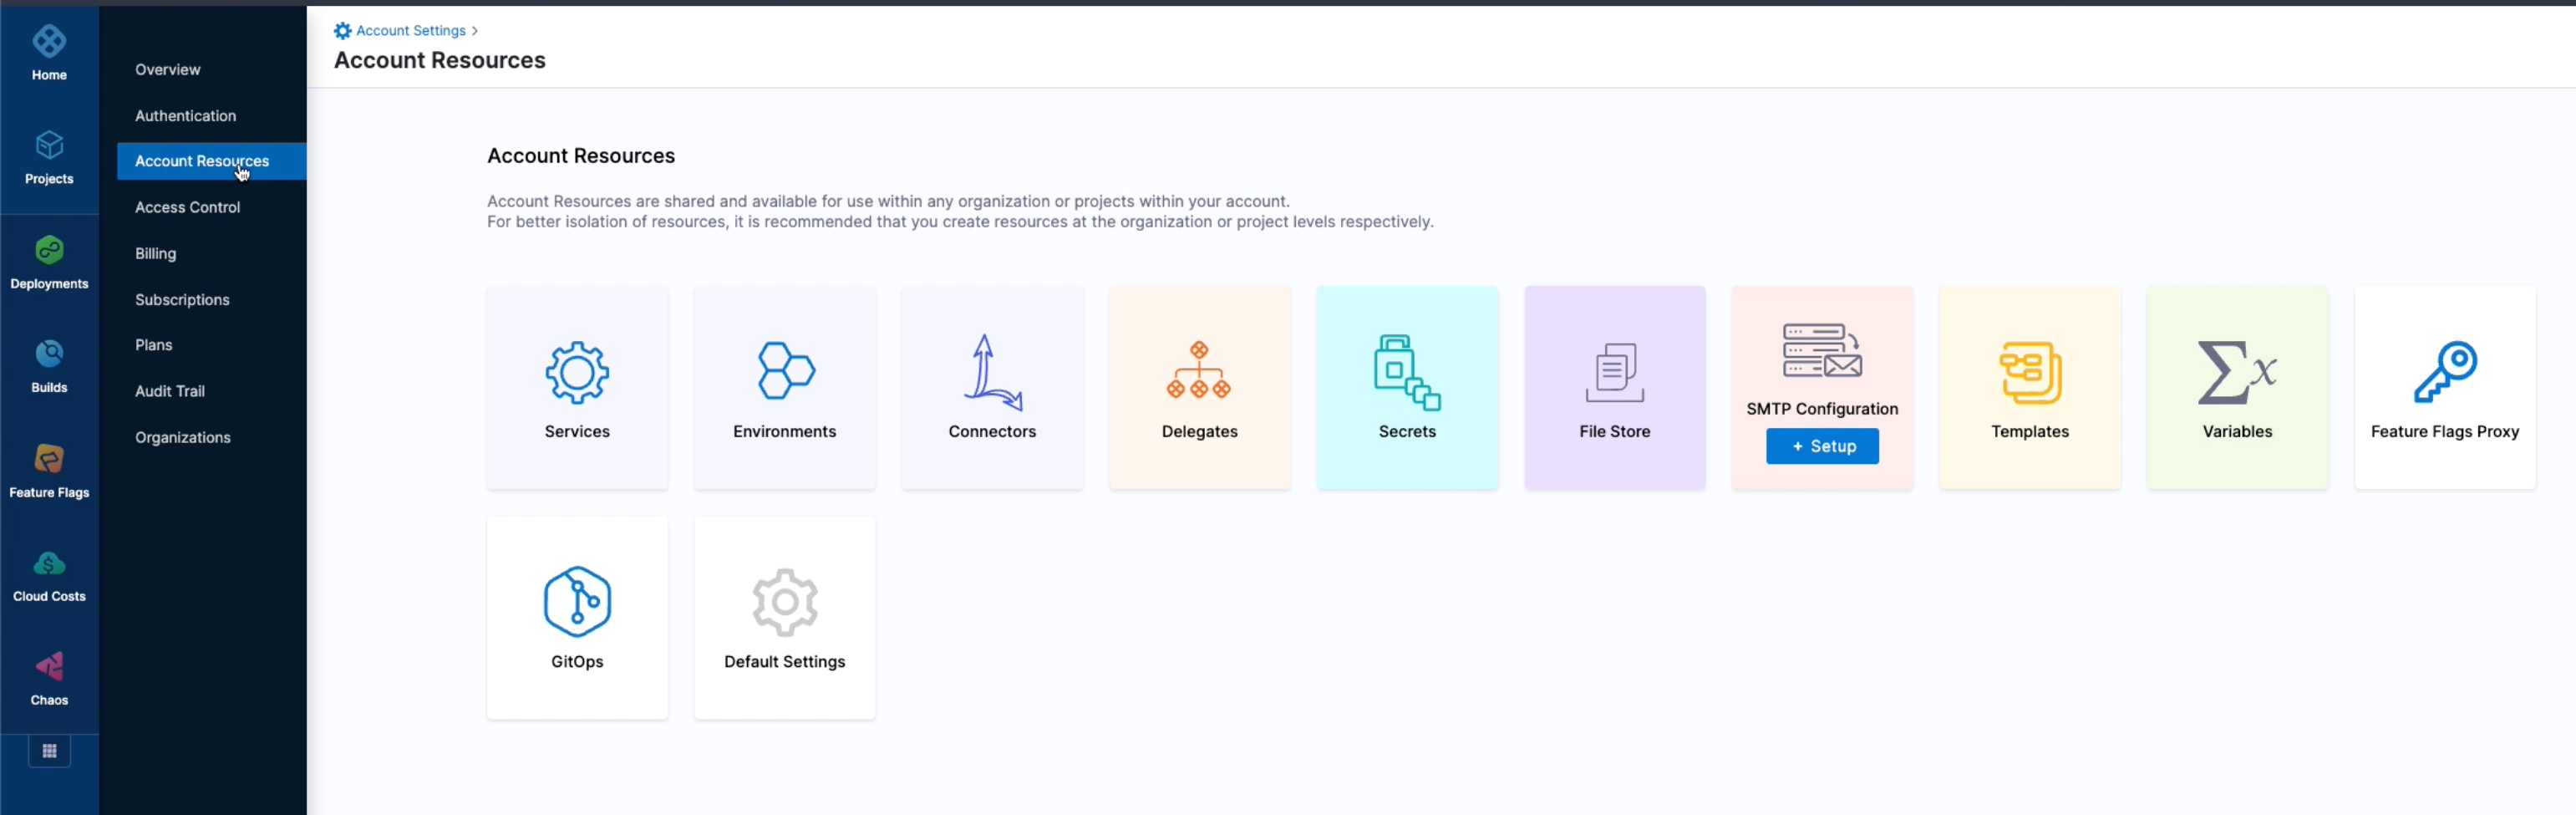
Task: Open the GitOps resource card
Action: point(577,617)
